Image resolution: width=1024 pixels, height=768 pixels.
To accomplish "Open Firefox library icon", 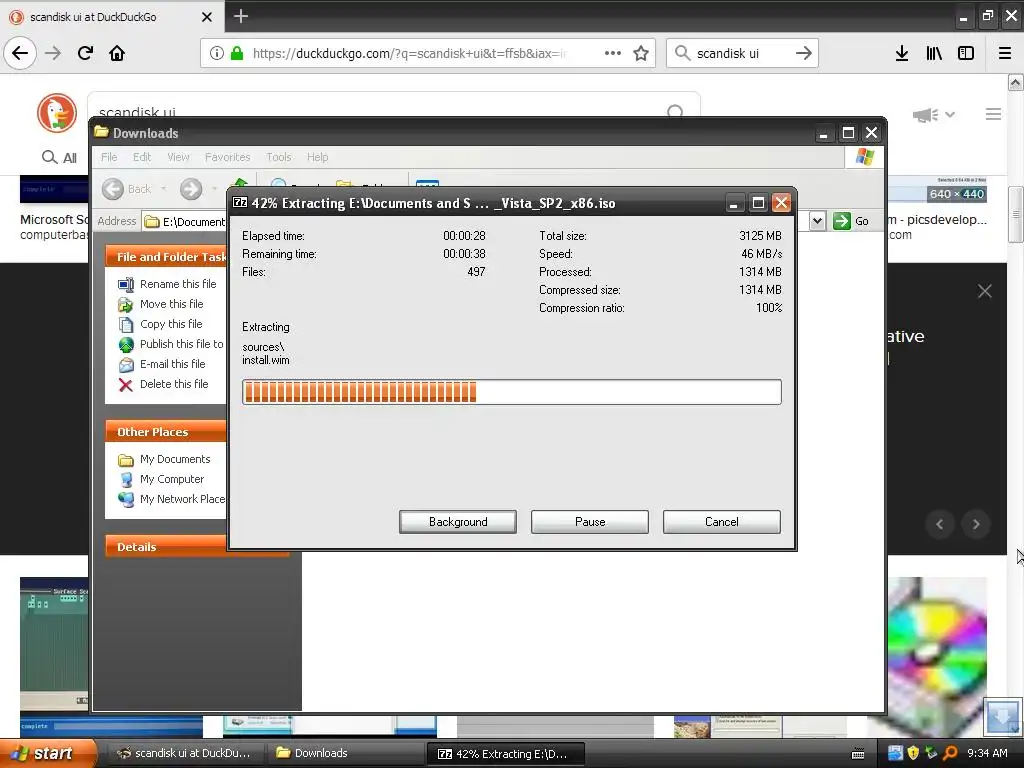I will 934,53.
